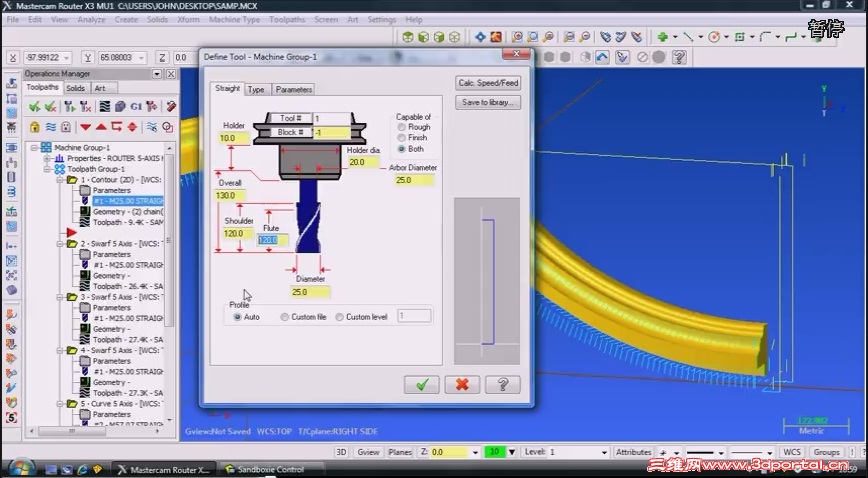Select Auto profile radio button
Screen dimensions: 868x478
point(237,317)
